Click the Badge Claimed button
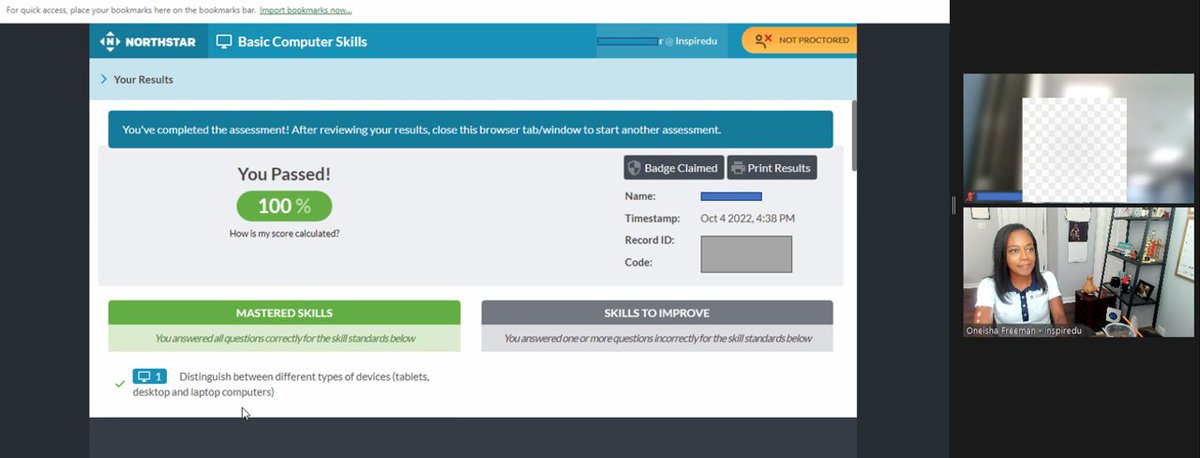Image resolution: width=1200 pixels, height=458 pixels. [673, 168]
